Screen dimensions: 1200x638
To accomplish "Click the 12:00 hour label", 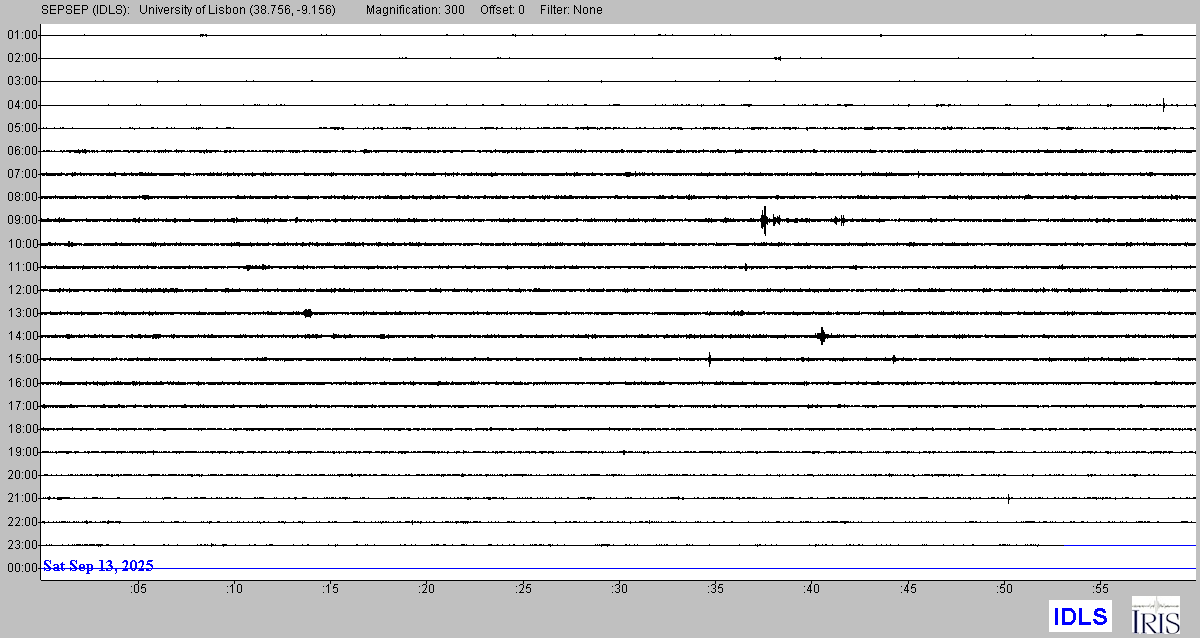I will pos(22,290).
